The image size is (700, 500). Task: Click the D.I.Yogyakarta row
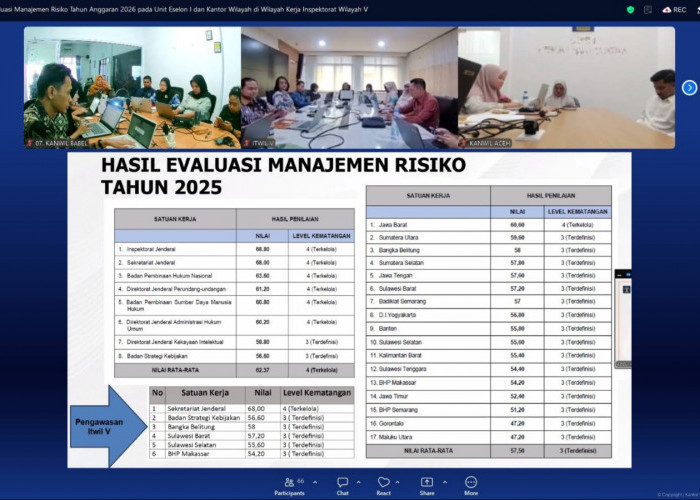(x=489, y=315)
